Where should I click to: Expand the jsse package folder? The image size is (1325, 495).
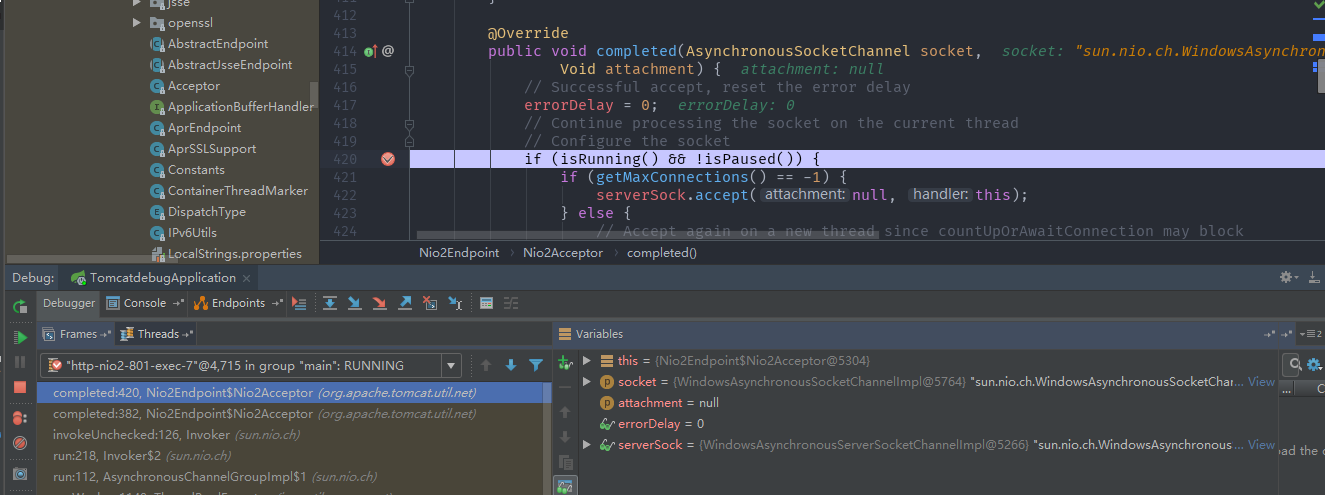click(x=137, y=3)
